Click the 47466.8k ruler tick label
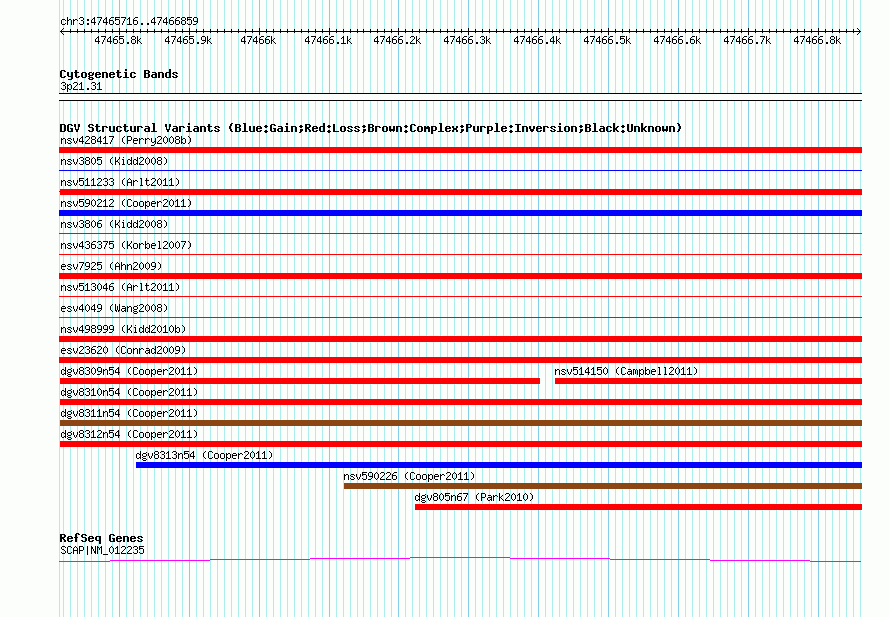890x617 pixels. (x=817, y=40)
